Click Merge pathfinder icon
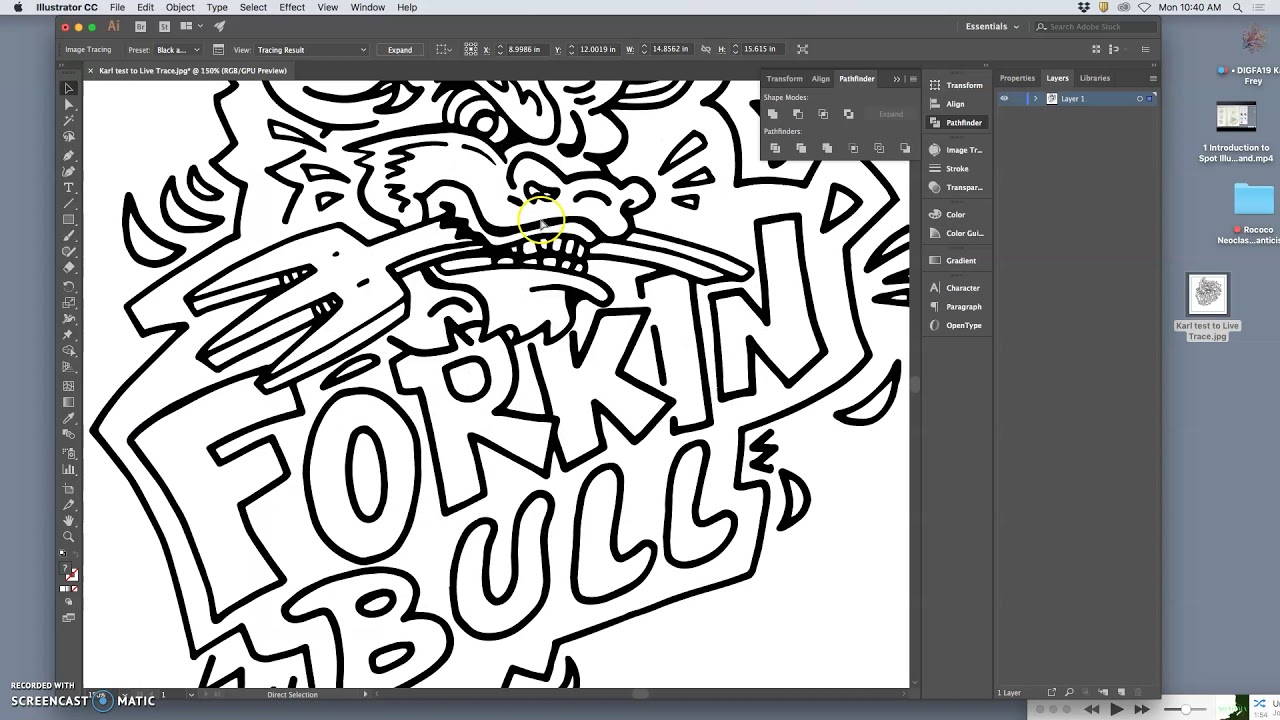The image size is (1280, 720). (x=827, y=149)
